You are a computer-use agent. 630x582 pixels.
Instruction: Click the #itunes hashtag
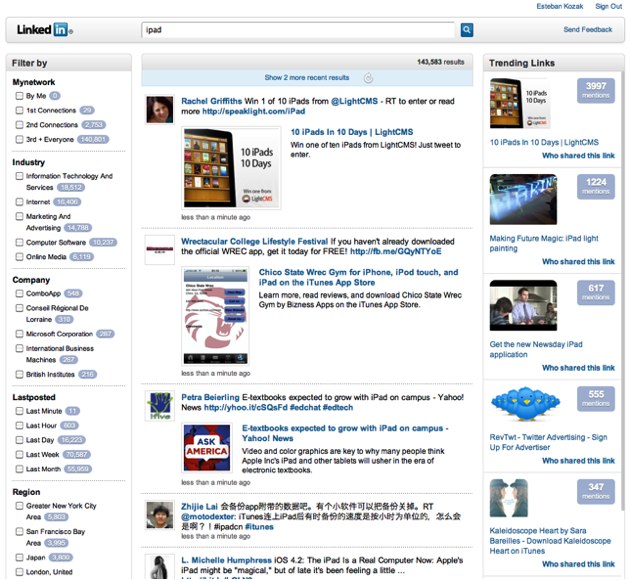[x=259, y=527]
